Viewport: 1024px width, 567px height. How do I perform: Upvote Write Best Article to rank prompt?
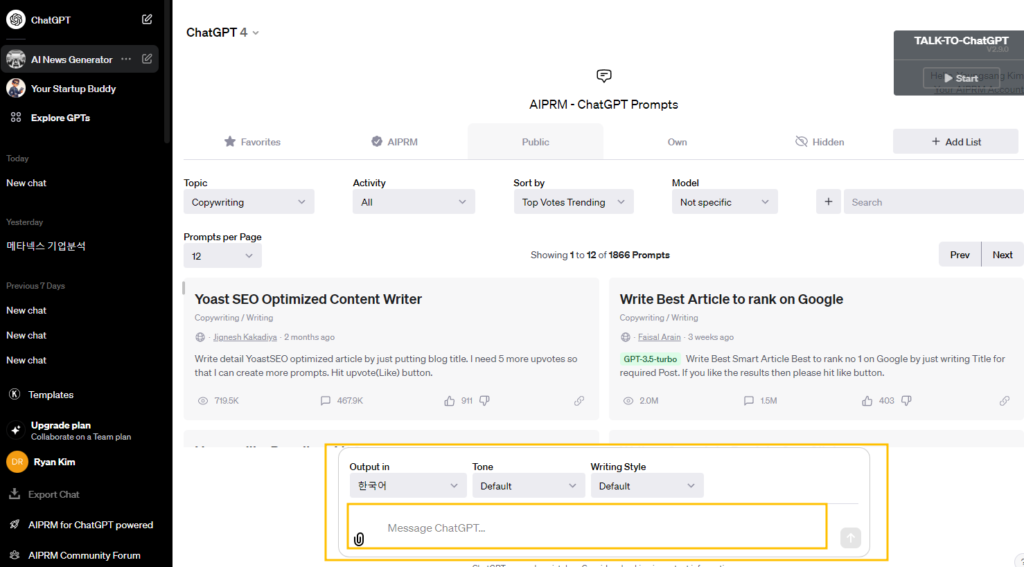tap(867, 400)
